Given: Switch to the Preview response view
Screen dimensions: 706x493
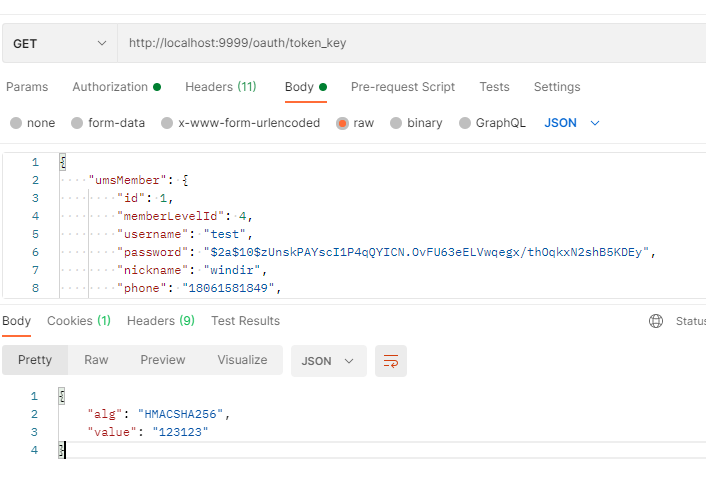Looking at the screenshot, I should [x=163, y=360].
